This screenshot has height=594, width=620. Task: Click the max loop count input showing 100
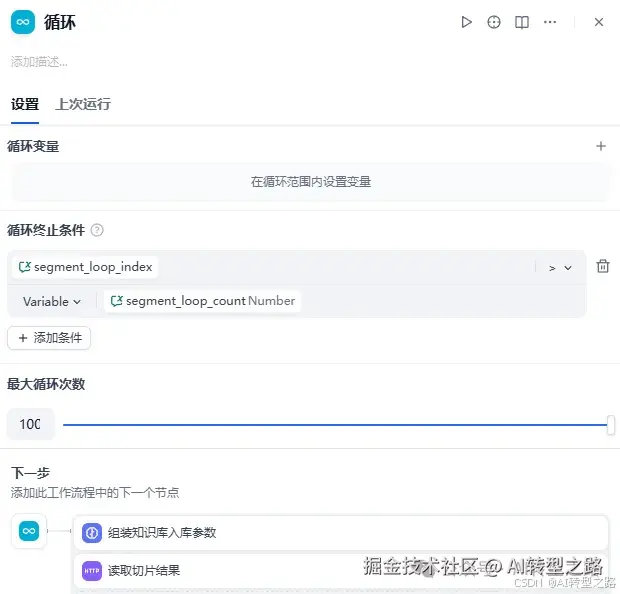click(30, 424)
